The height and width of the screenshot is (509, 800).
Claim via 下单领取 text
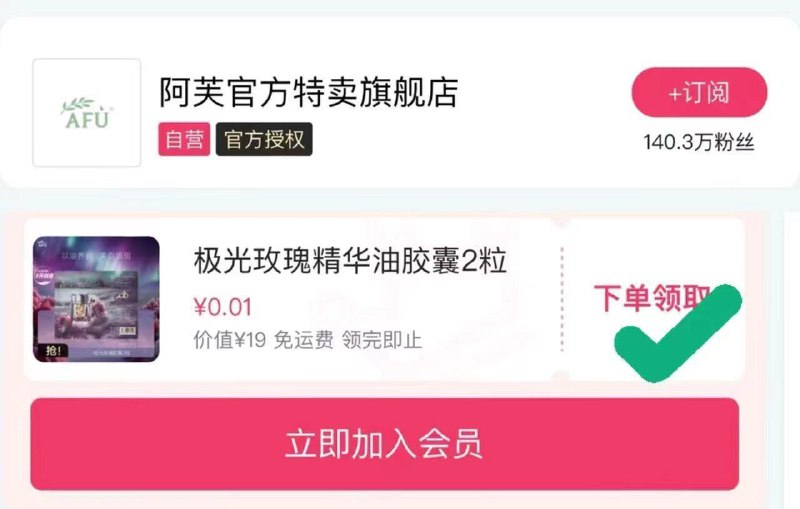point(652,298)
